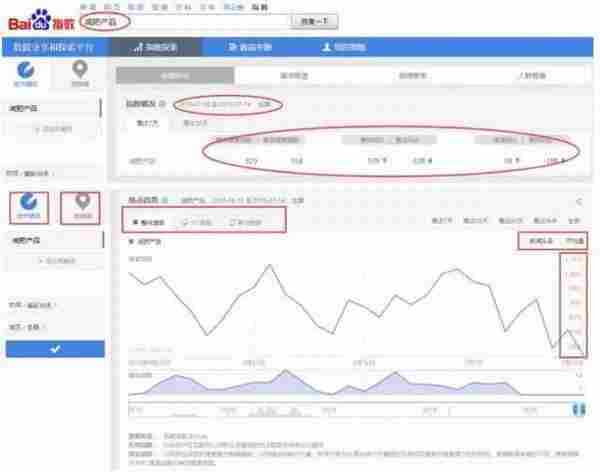600x472 pixels.
Task: Toggle the average value option above chart
Action: [x=574, y=240]
